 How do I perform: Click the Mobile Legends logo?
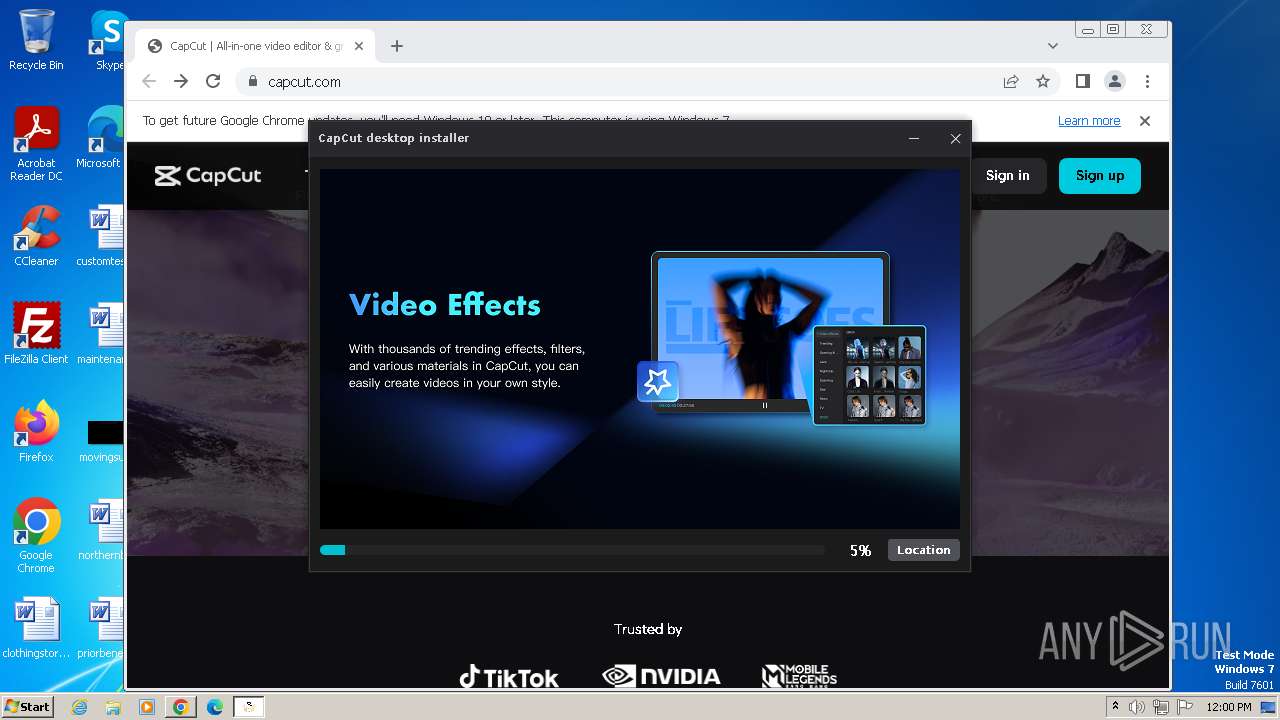click(x=799, y=676)
